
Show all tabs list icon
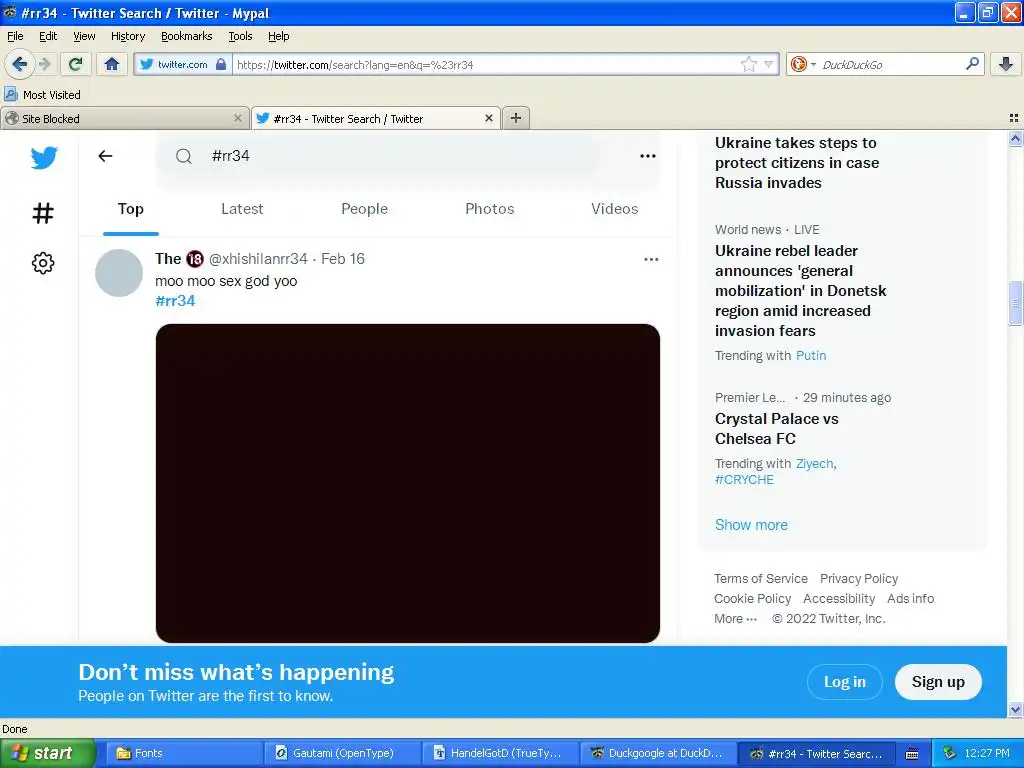pos(1014,118)
